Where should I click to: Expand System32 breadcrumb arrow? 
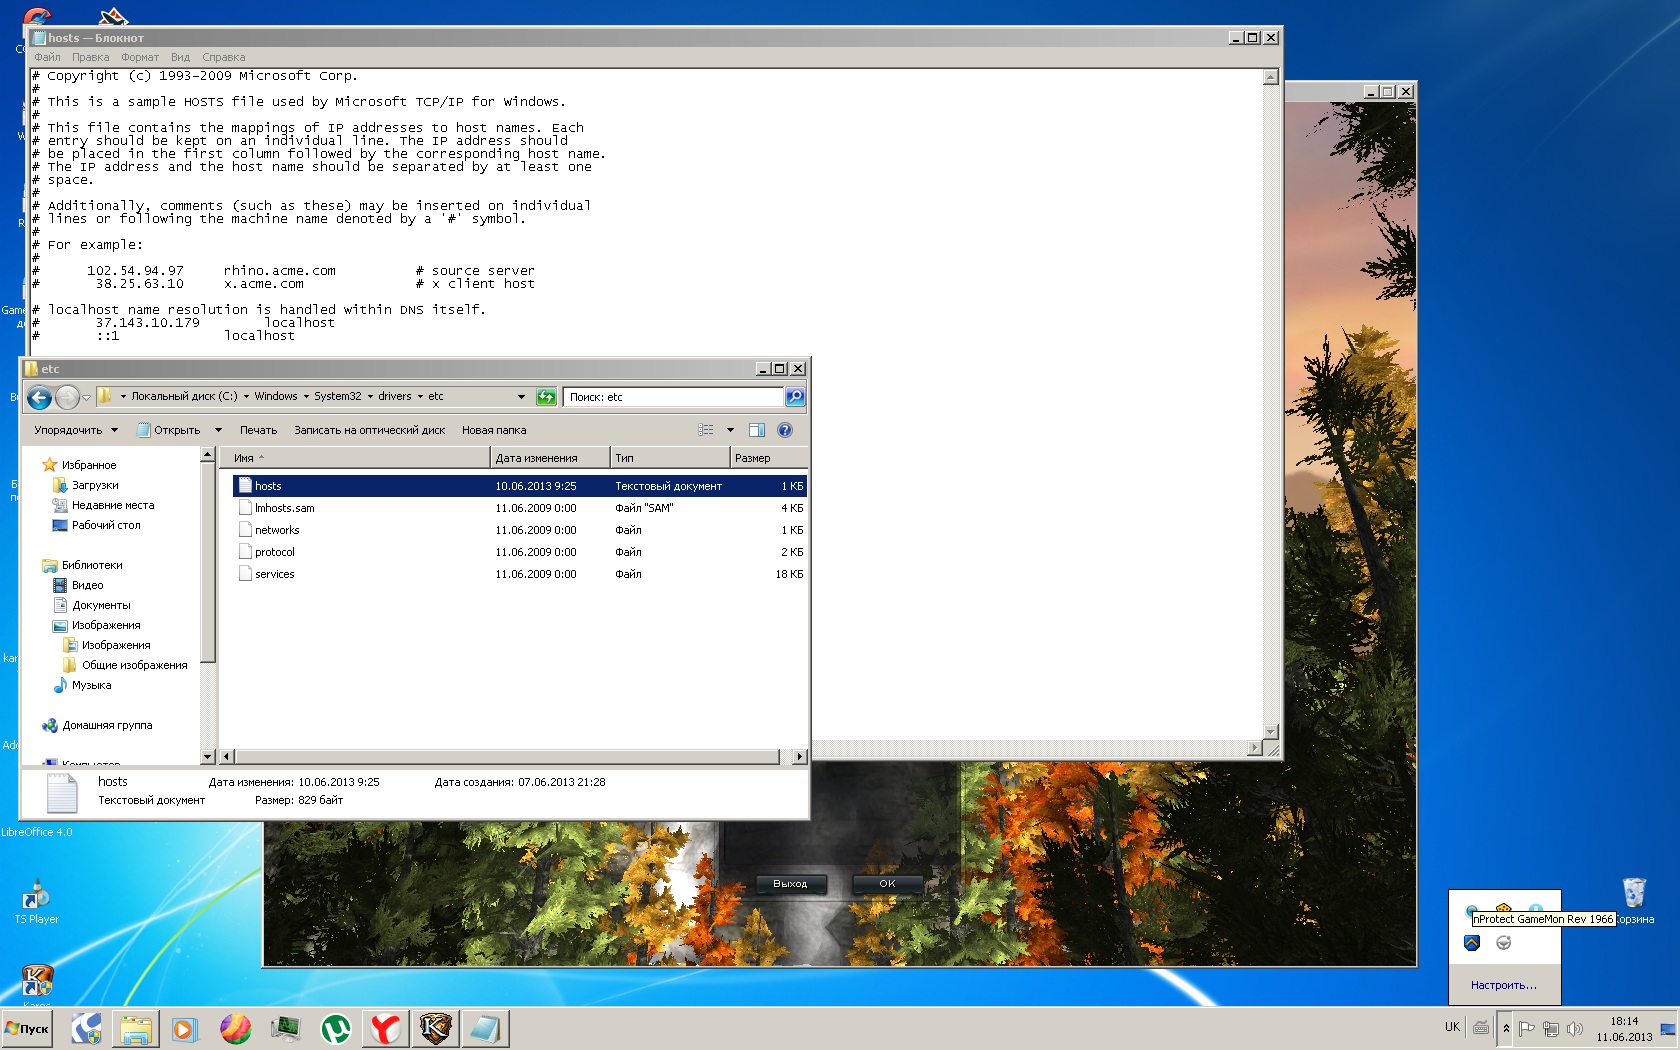pos(370,397)
